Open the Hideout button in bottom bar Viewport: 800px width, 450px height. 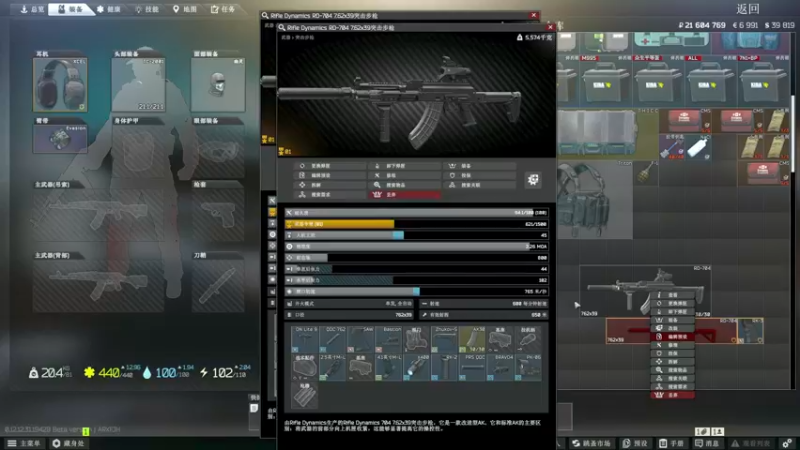(68, 443)
